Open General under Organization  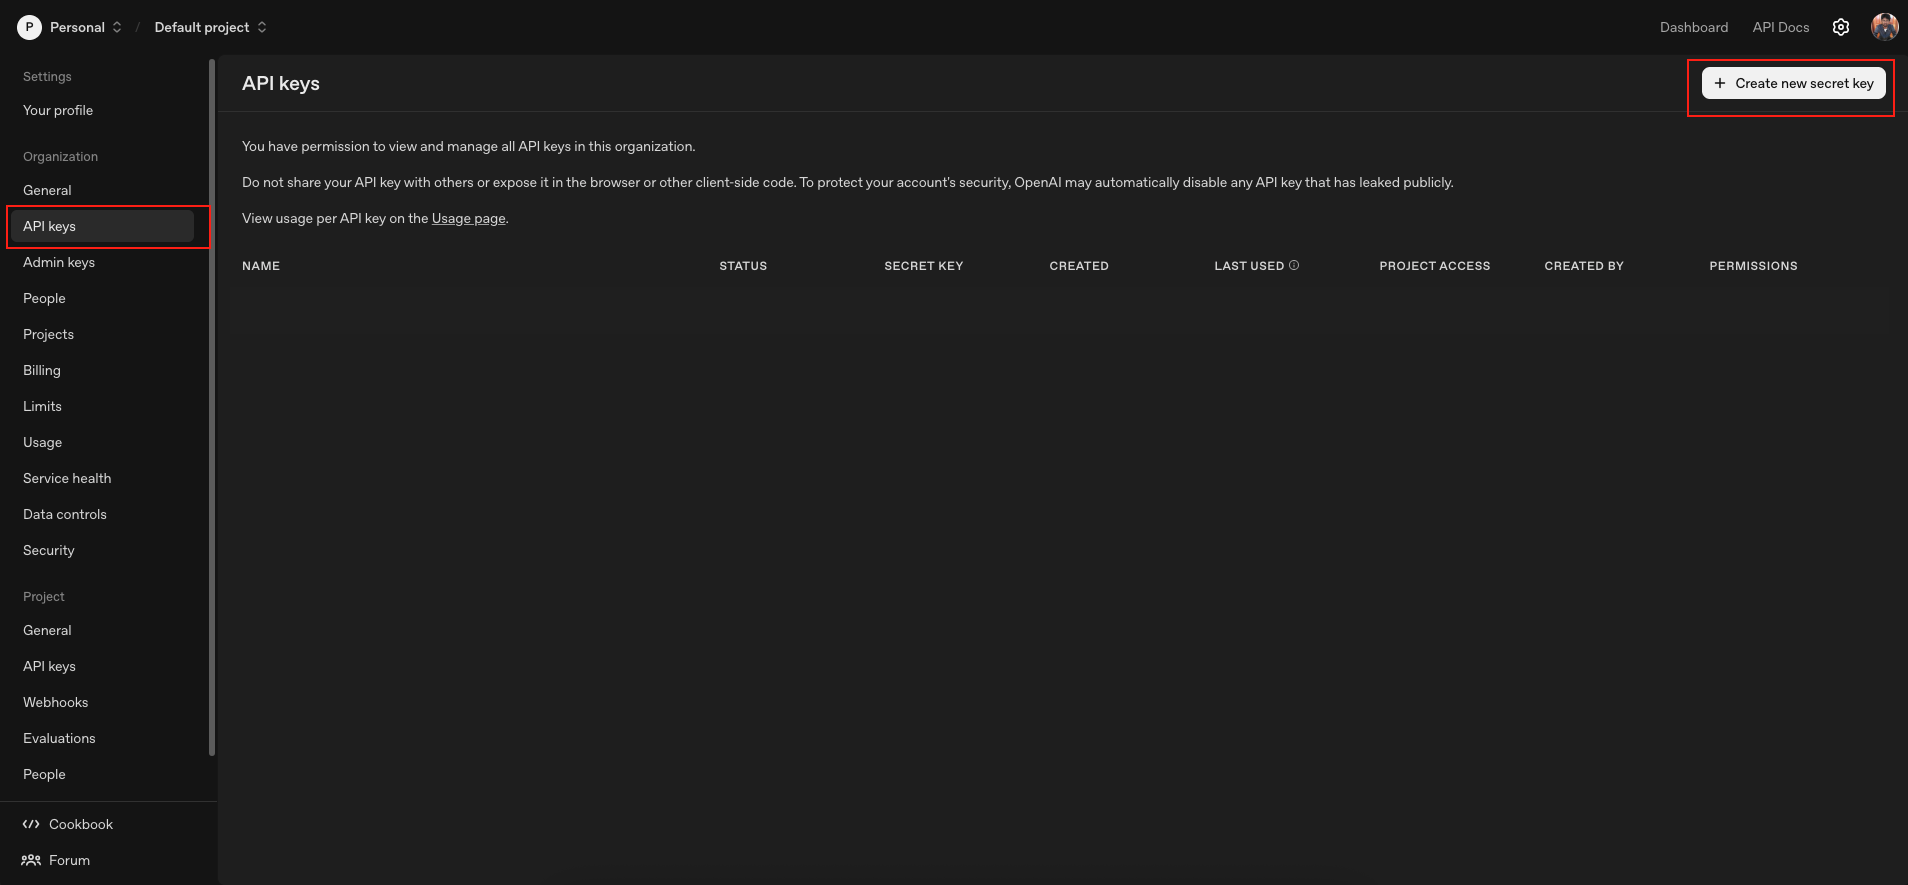coord(47,190)
